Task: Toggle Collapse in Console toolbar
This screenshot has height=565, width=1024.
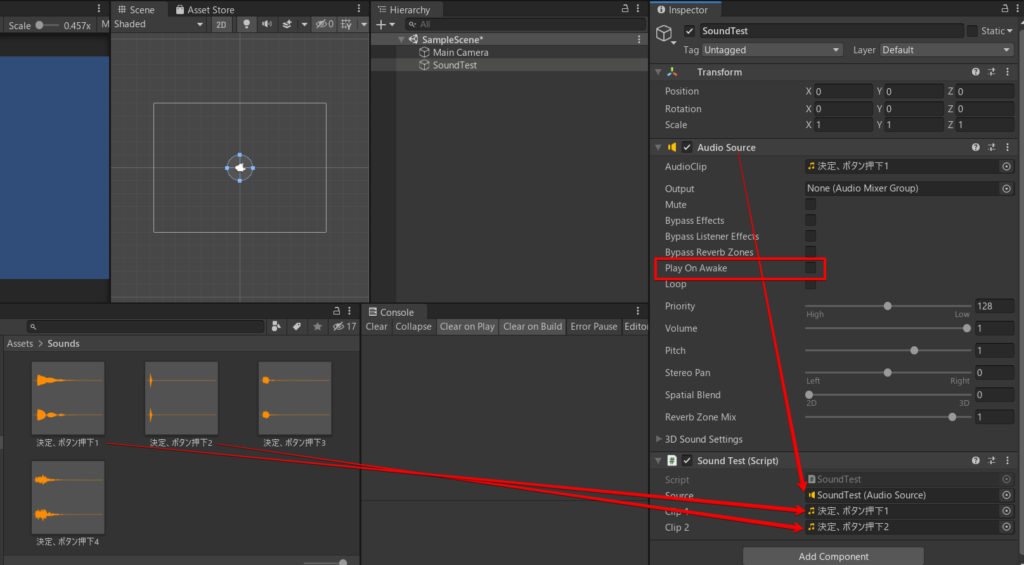Action: [x=413, y=327]
